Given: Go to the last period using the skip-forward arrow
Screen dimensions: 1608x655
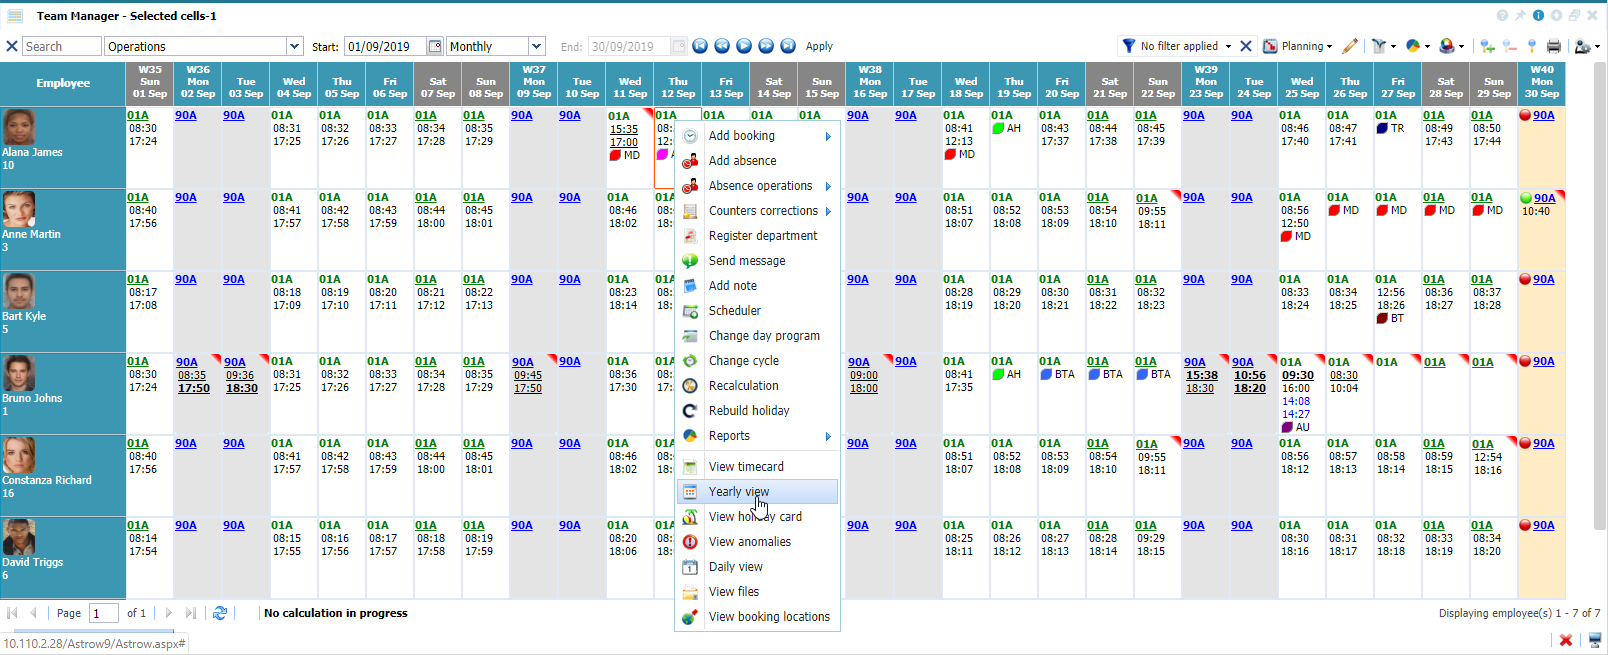Looking at the screenshot, I should pyautogui.click(x=788, y=46).
